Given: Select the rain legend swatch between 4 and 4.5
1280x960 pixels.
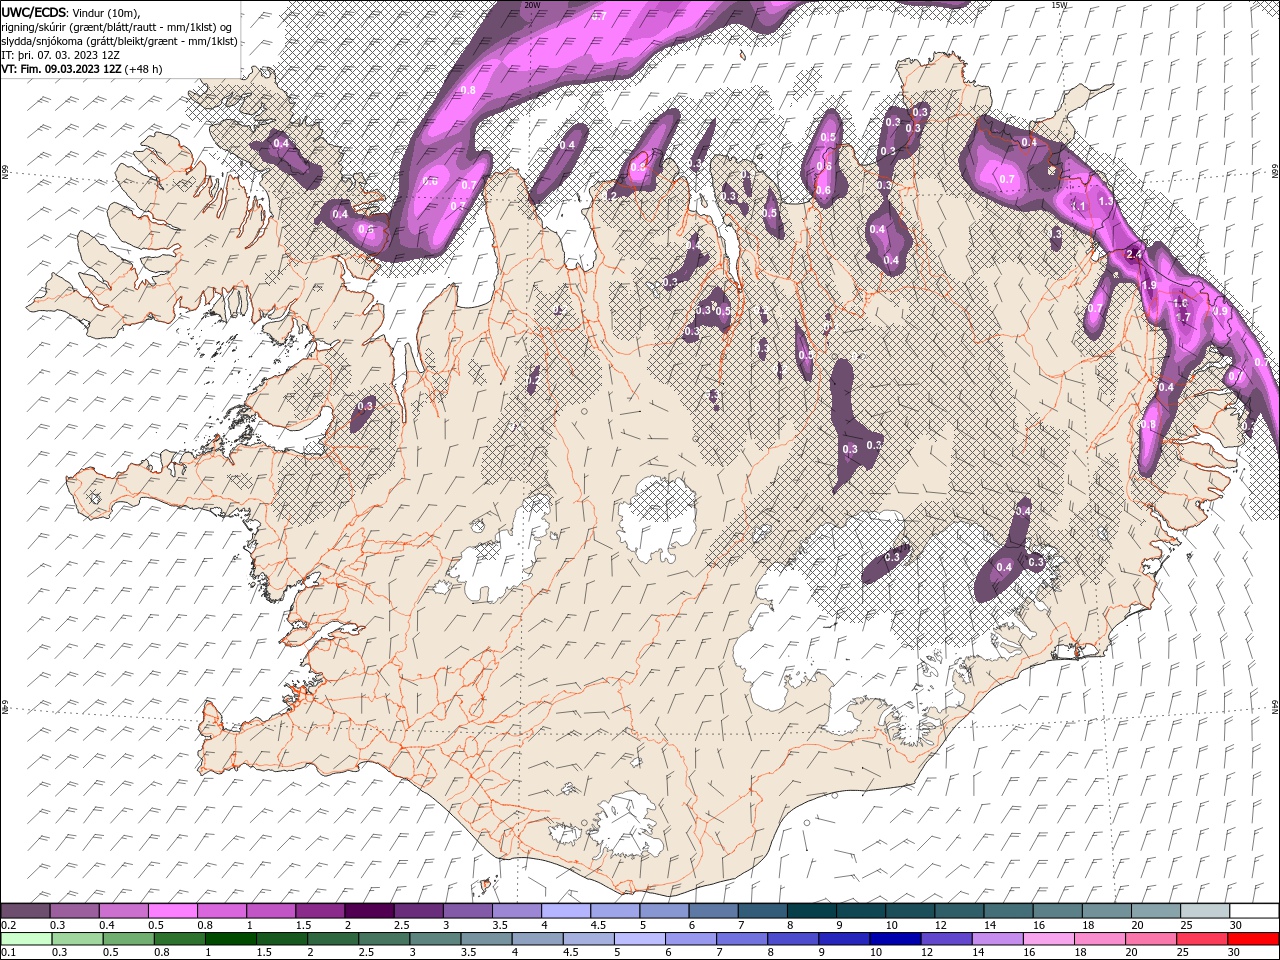Looking at the screenshot, I should (x=537, y=939).
